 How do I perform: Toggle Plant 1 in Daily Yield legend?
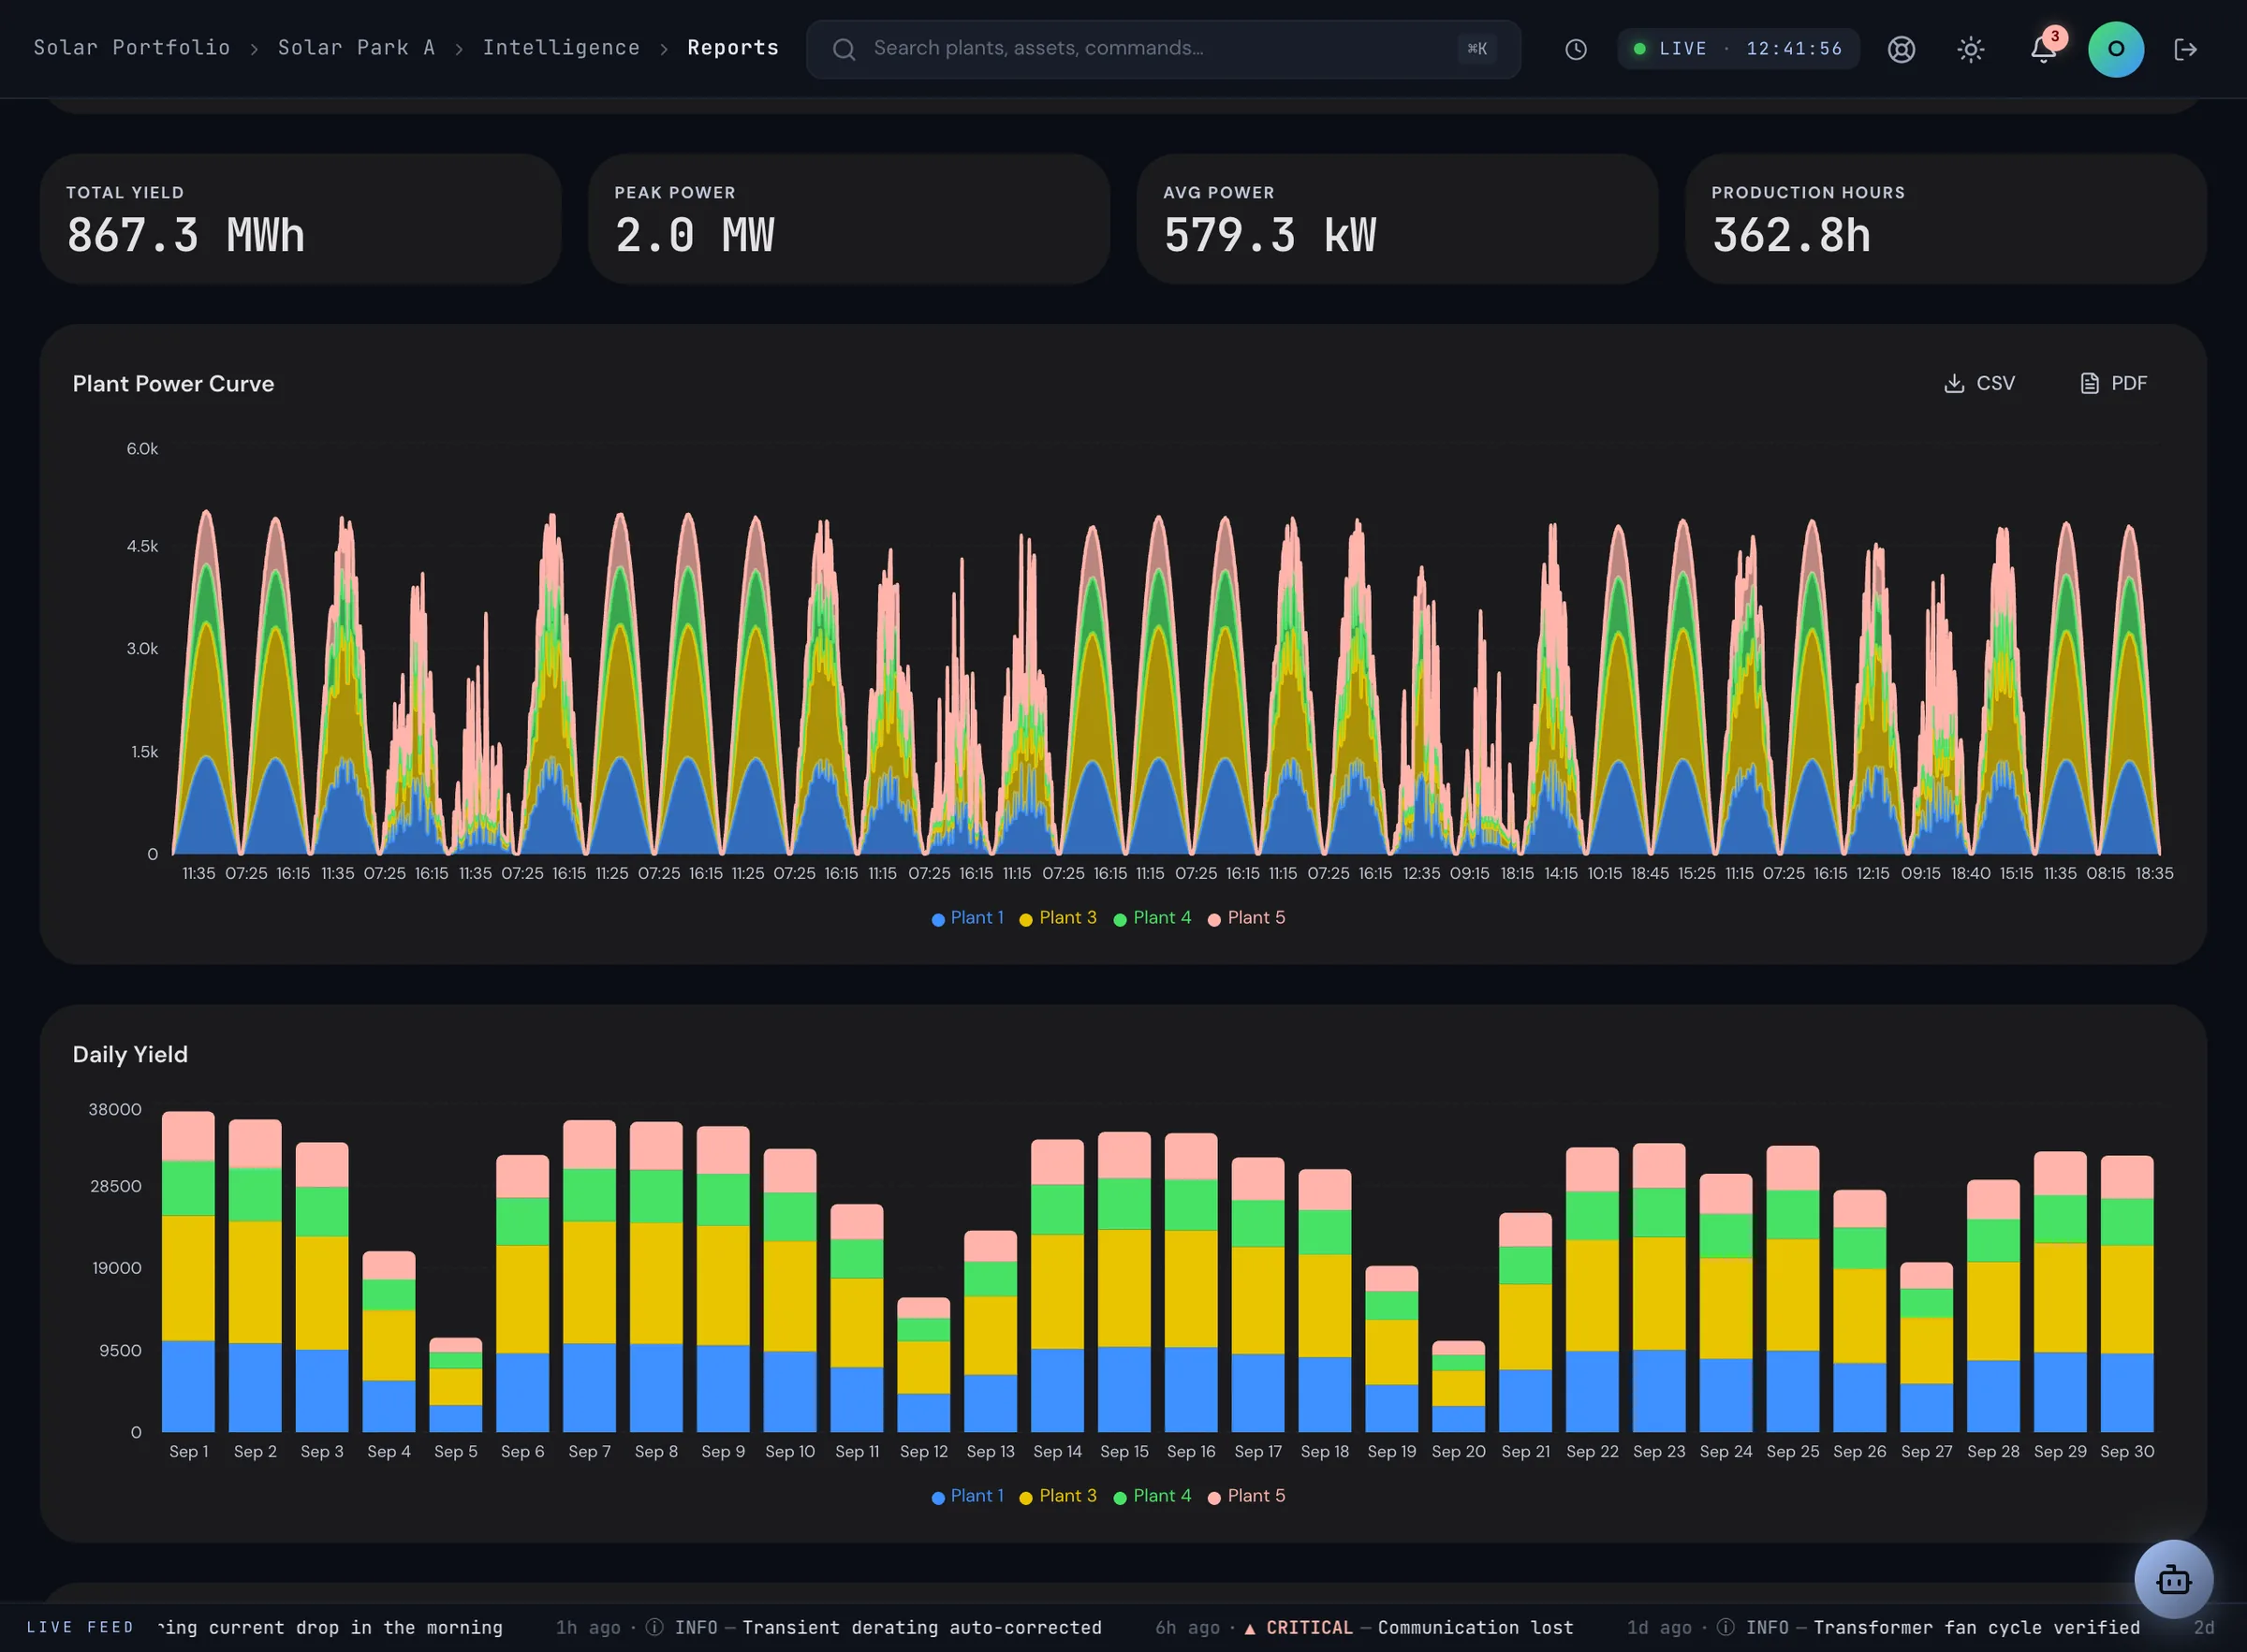coord(967,1496)
